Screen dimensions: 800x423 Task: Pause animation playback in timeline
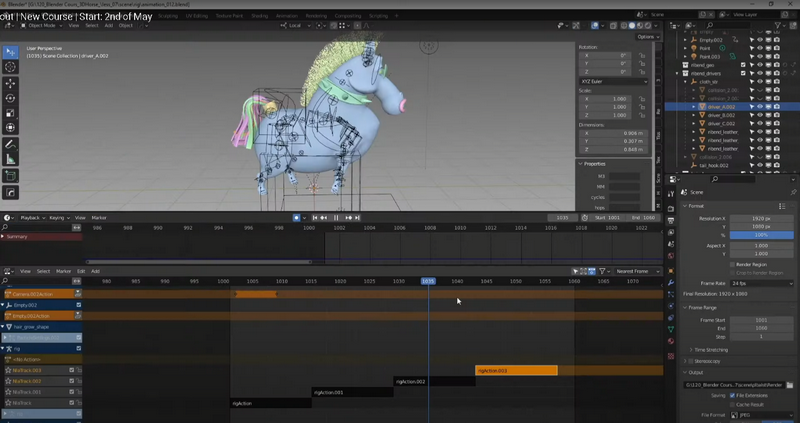point(336,218)
